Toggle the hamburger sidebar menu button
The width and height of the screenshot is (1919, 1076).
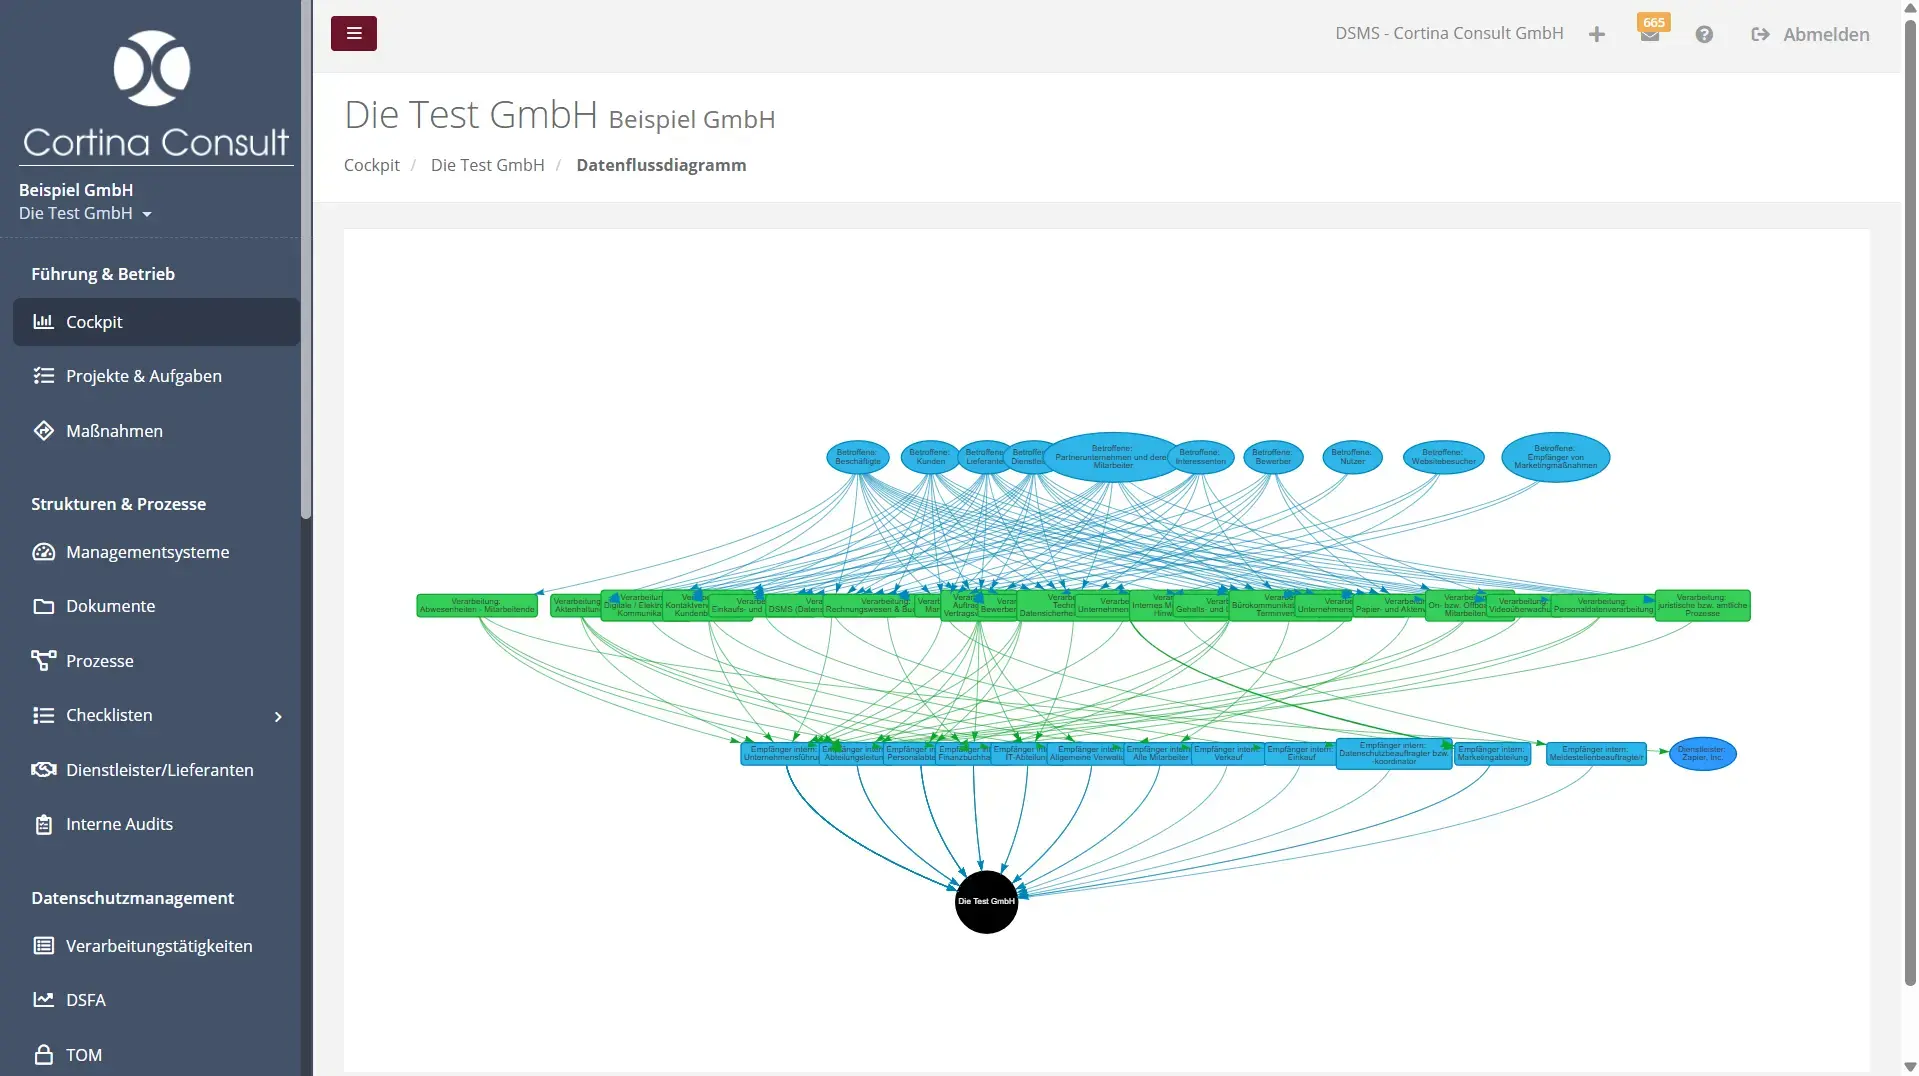point(354,33)
